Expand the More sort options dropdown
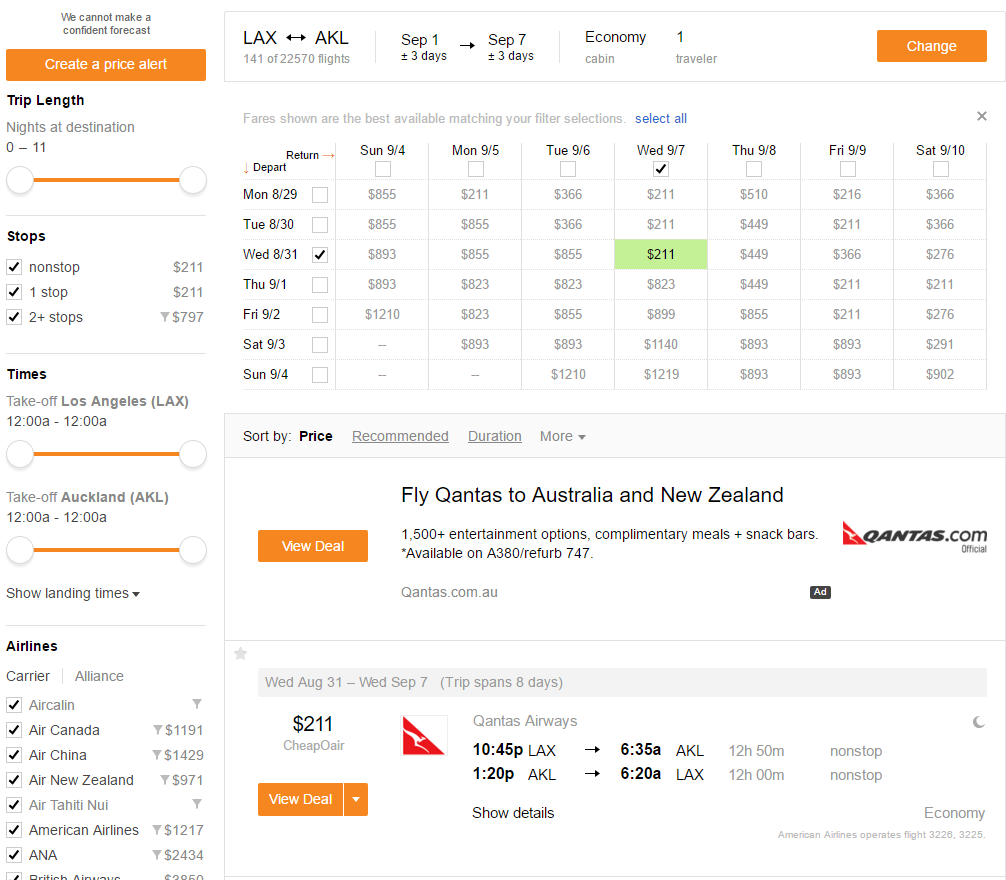 [562, 436]
